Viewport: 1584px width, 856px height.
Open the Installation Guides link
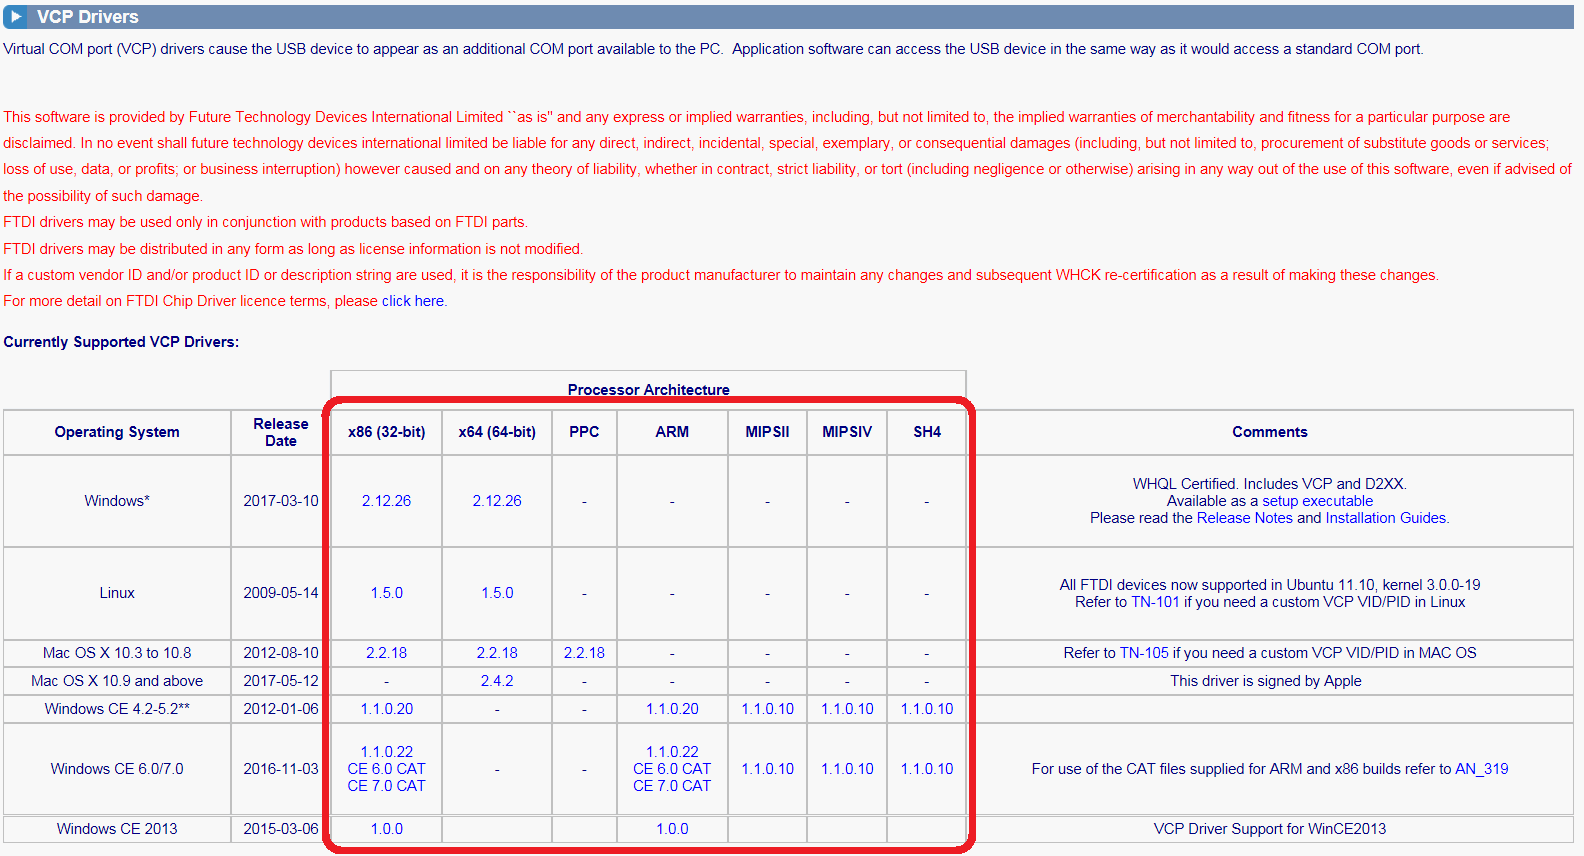(1386, 518)
